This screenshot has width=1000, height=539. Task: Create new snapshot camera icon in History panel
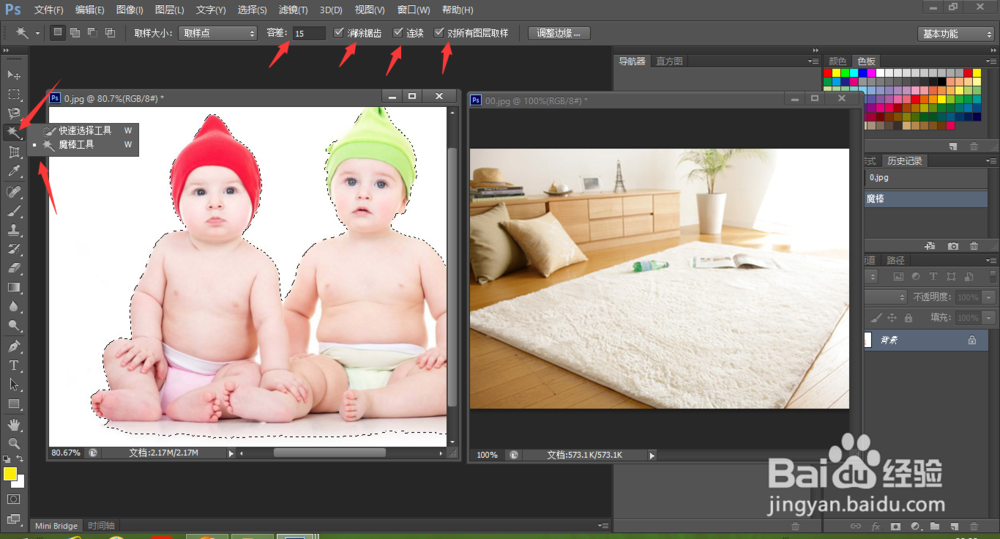click(x=953, y=246)
